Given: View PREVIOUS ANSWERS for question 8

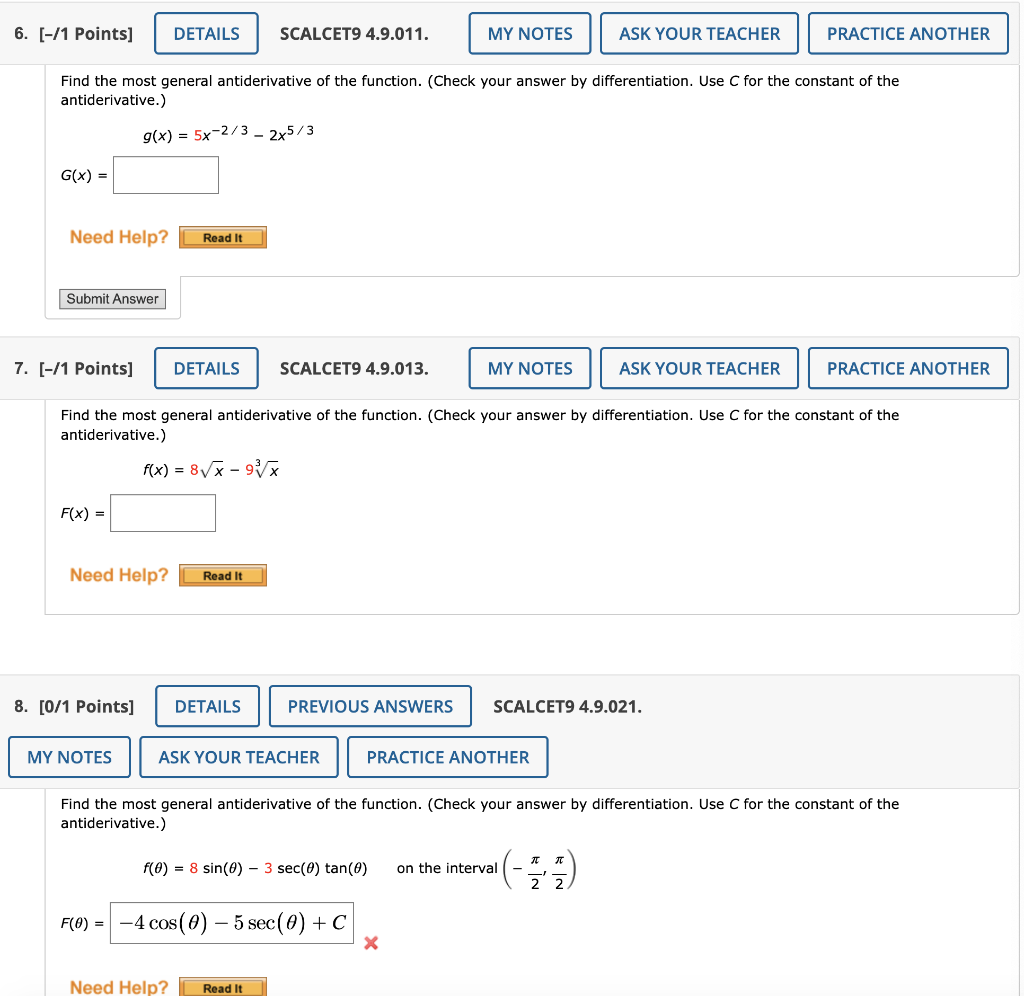Looking at the screenshot, I should (x=370, y=706).
